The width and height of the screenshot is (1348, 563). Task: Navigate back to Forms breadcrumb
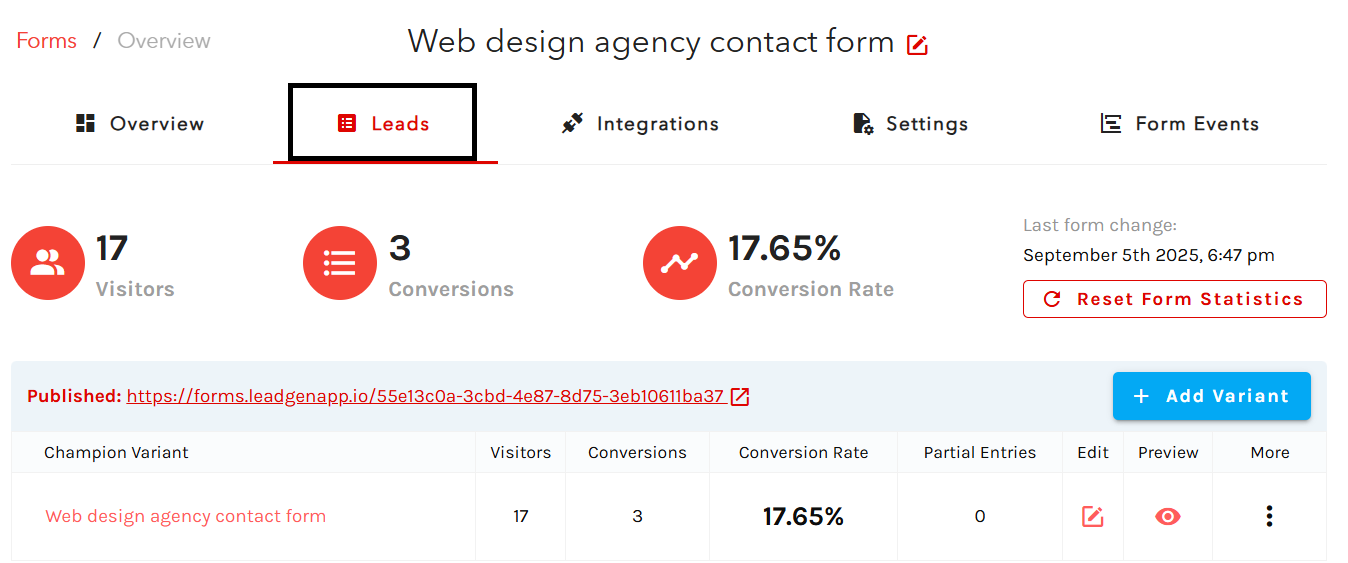[x=47, y=41]
